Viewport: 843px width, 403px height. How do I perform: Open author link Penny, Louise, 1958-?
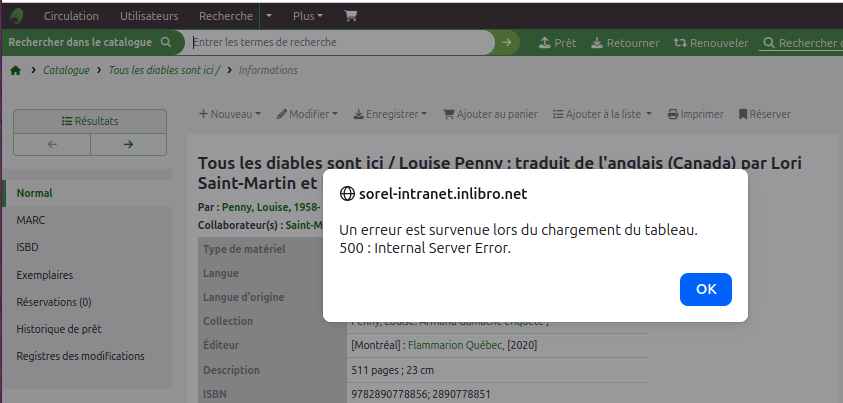coord(272,207)
